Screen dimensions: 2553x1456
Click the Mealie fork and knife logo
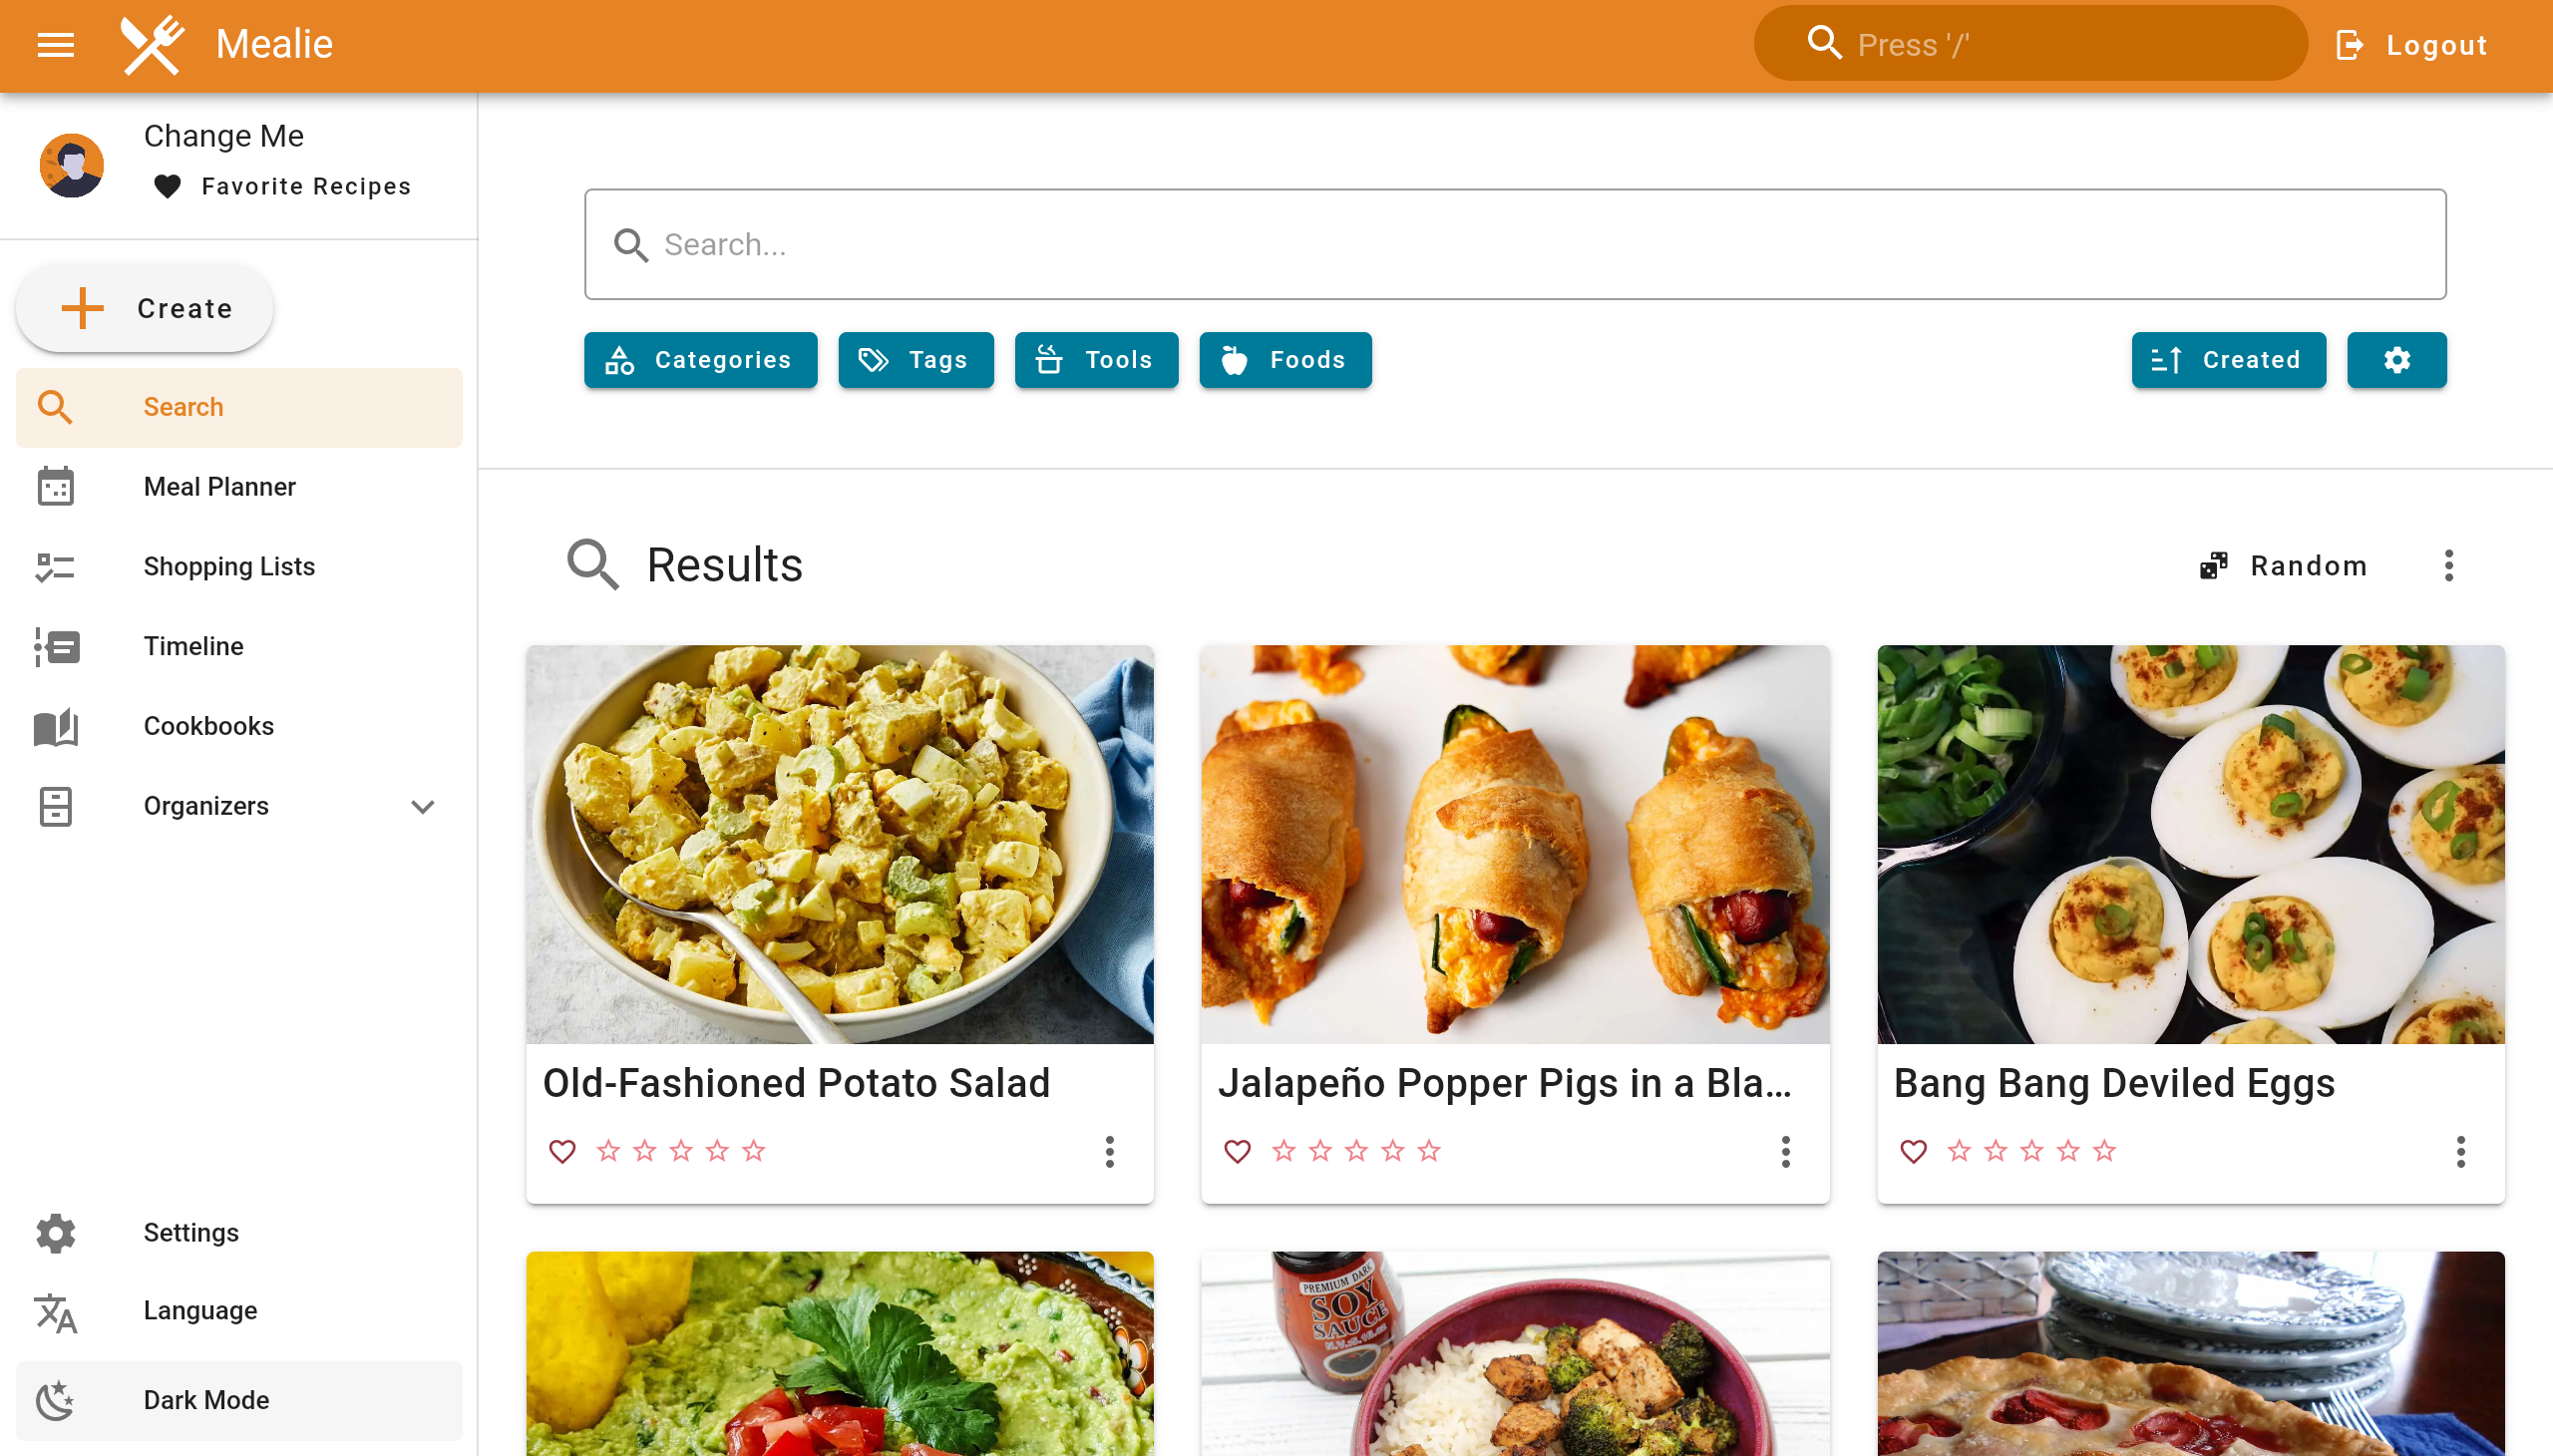pyautogui.click(x=152, y=45)
